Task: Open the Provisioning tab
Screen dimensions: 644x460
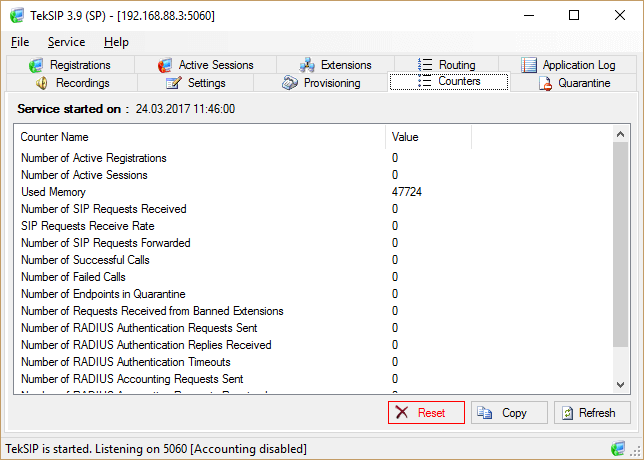Action: tap(321, 83)
